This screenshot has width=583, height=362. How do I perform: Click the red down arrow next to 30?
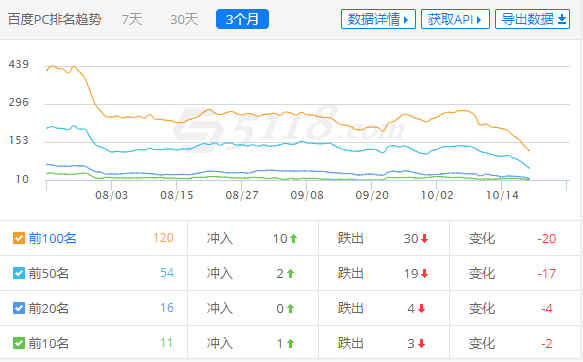tap(425, 238)
